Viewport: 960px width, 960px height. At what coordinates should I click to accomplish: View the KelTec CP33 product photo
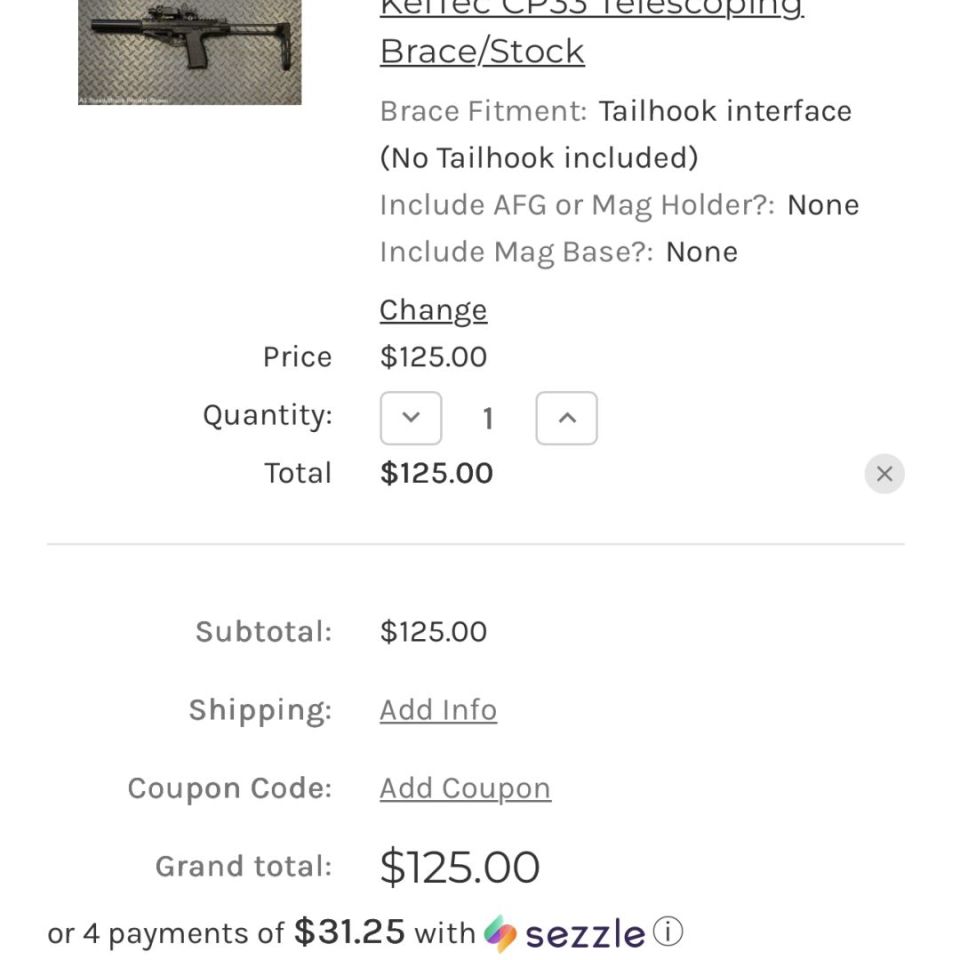[x=188, y=53]
